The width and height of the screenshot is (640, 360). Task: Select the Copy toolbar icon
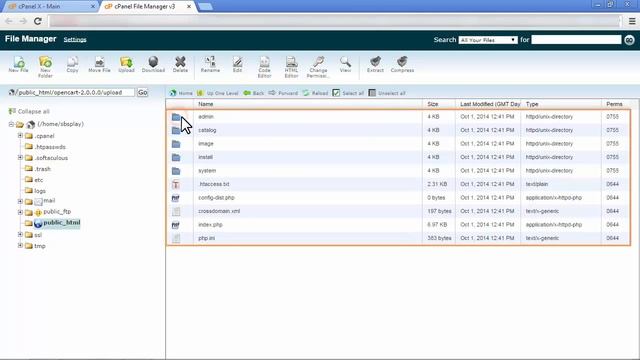pos(72,64)
